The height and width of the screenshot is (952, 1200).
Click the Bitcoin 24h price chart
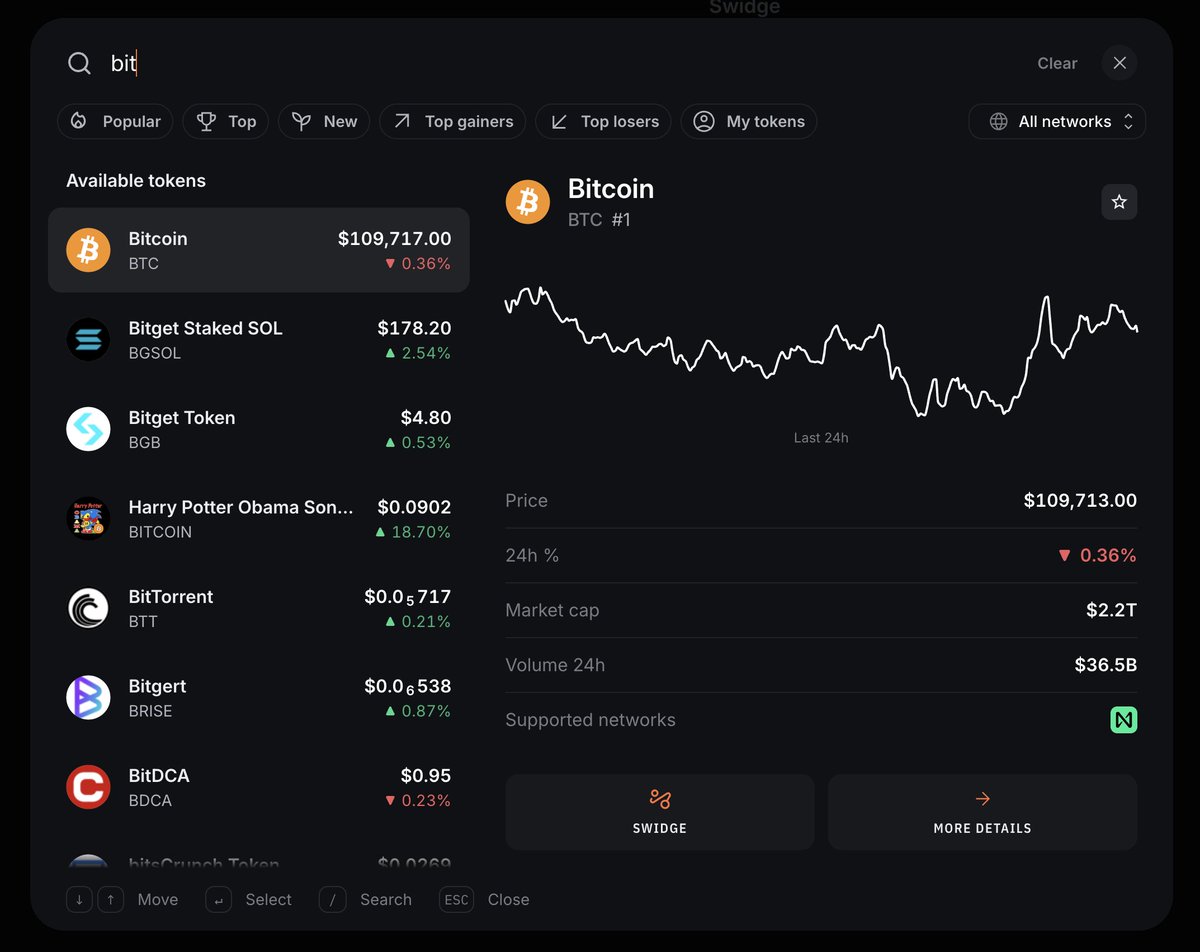click(x=821, y=351)
